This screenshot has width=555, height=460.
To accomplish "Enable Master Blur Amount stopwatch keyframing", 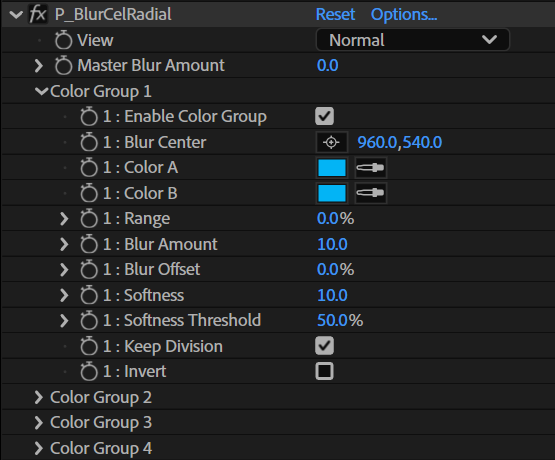I will (63, 65).
